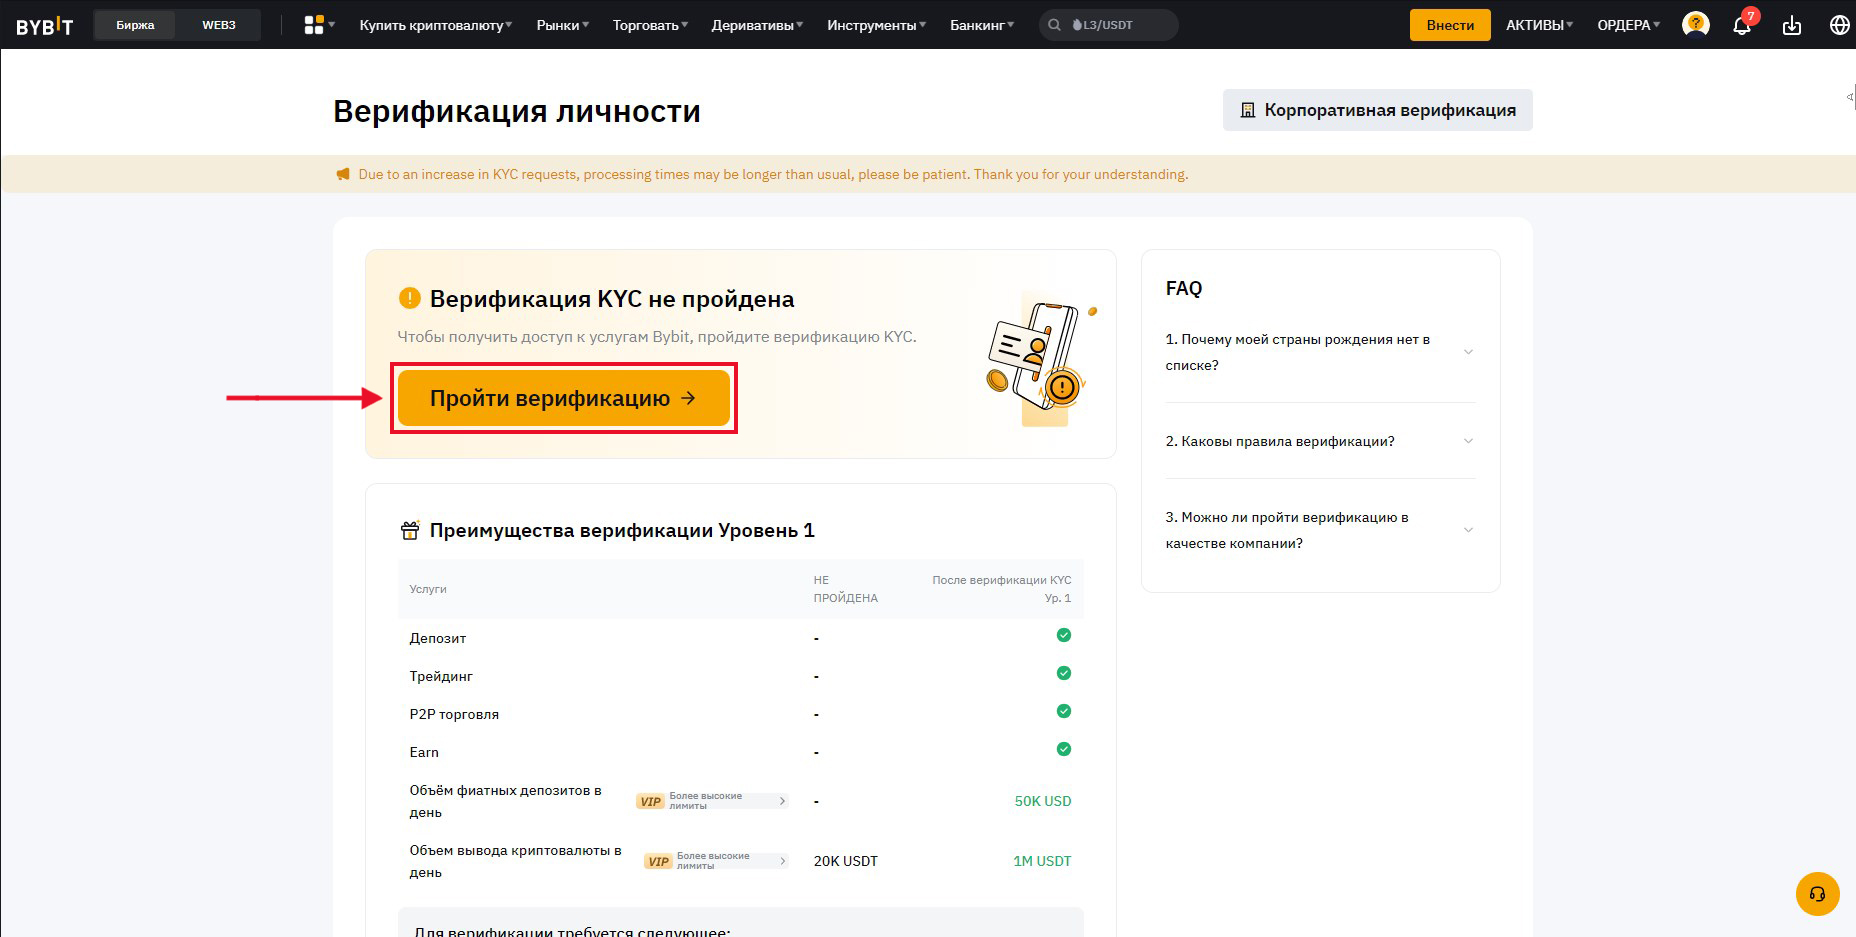Click the Earn service label
The image size is (1856, 937).
tap(424, 752)
